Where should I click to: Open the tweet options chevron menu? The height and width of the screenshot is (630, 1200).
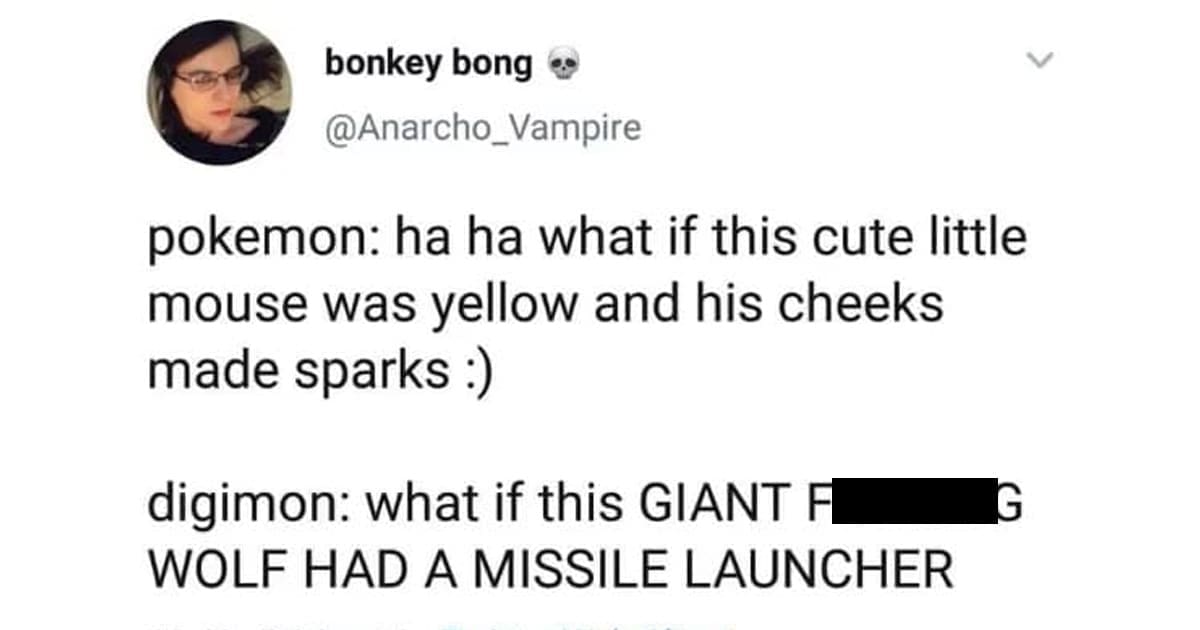[1041, 62]
